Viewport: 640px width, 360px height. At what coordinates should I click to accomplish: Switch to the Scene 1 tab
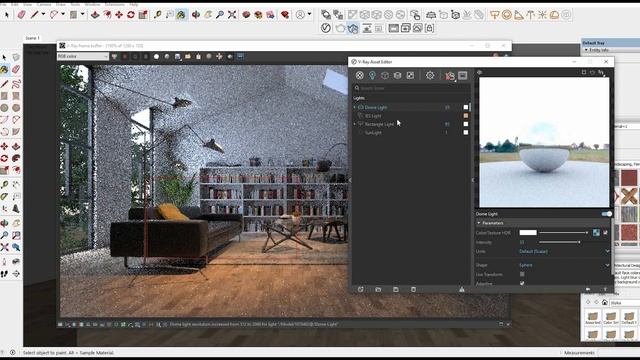click(33, 38)
